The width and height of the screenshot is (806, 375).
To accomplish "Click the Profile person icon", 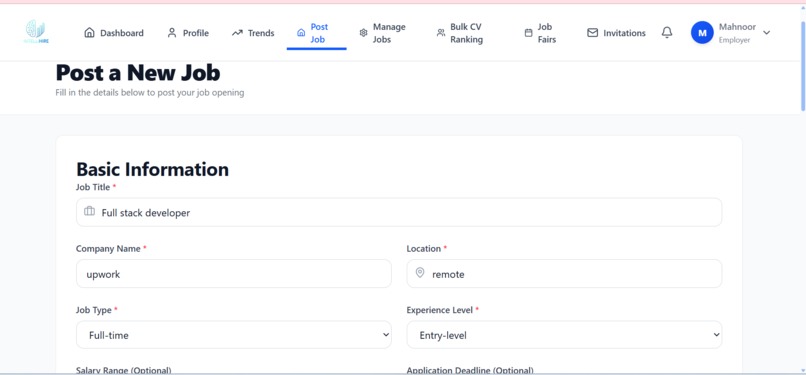I will 172,33.
